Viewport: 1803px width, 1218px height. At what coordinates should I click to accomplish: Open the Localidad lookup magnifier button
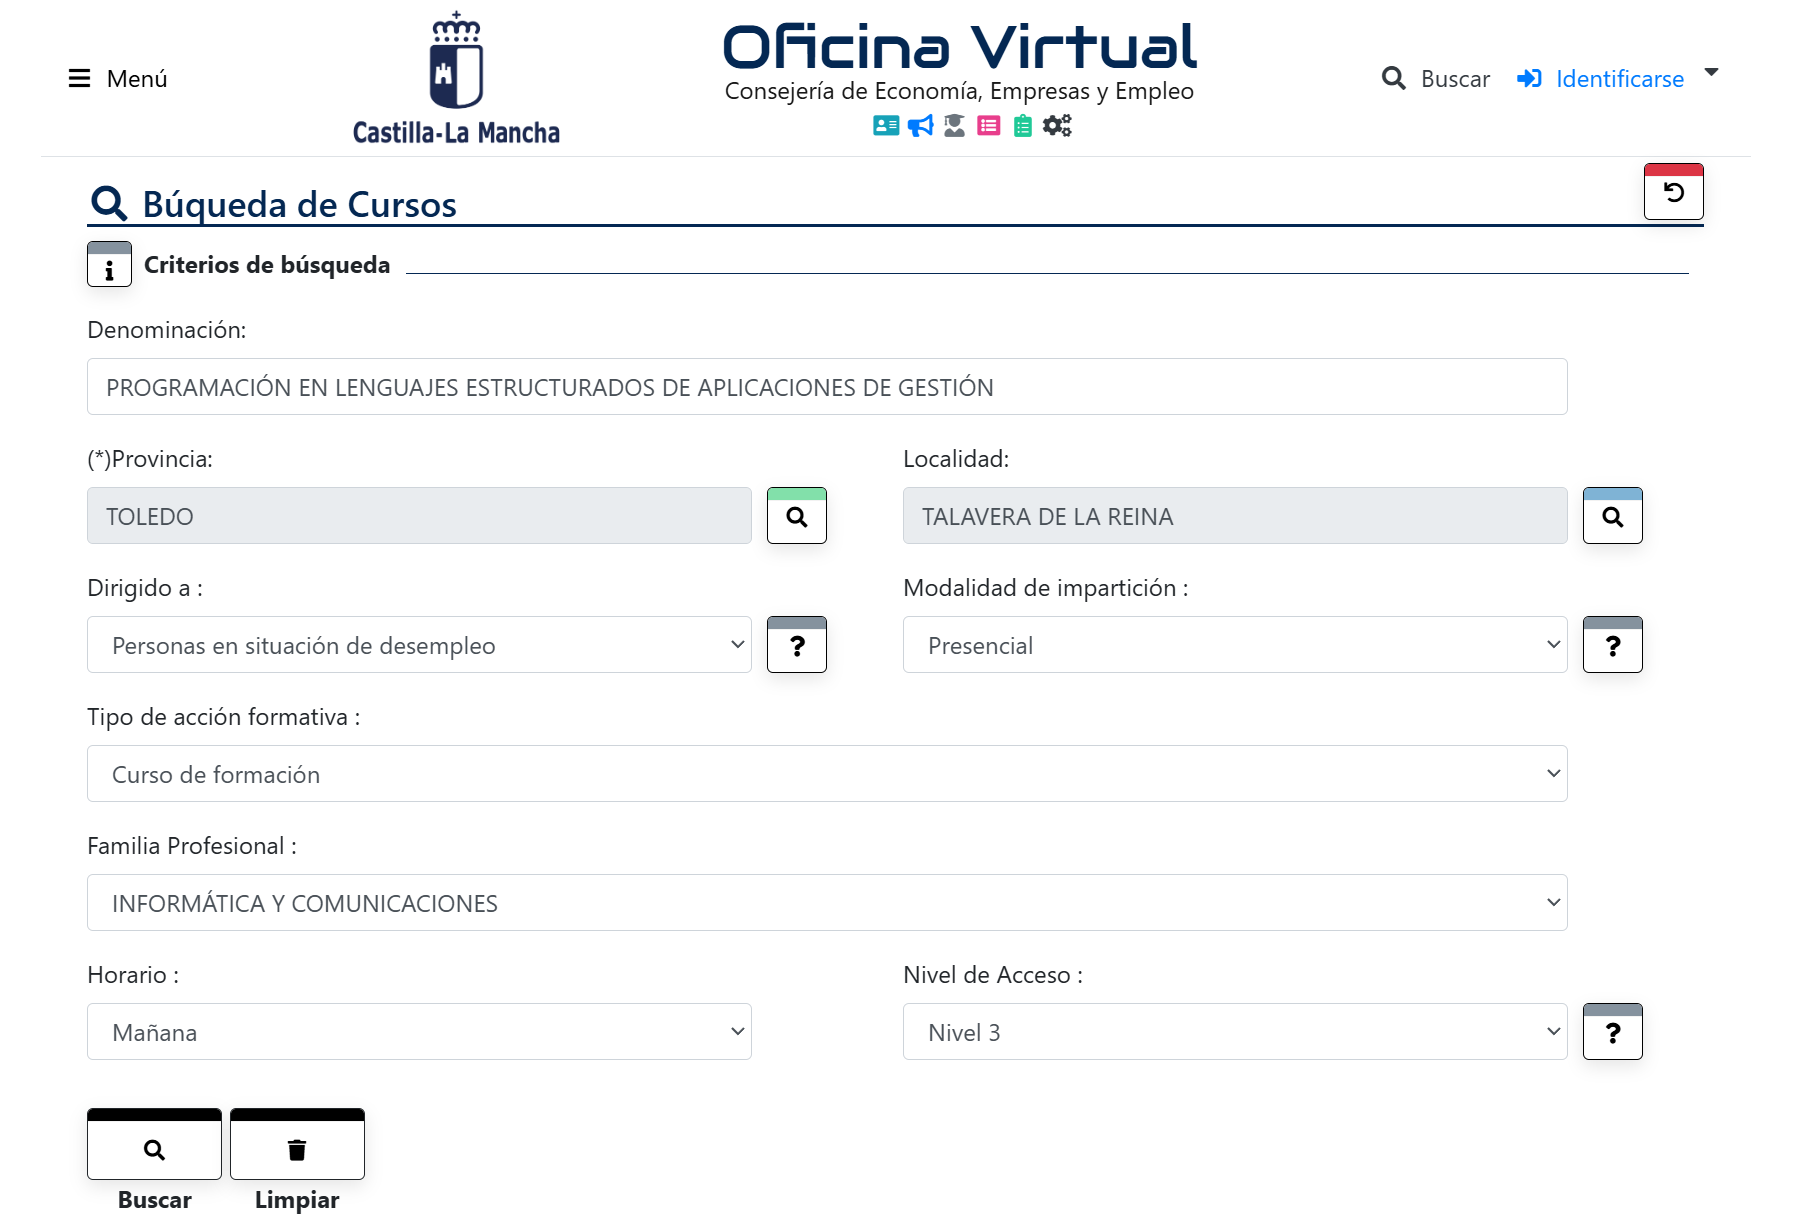click(1612, 516)
